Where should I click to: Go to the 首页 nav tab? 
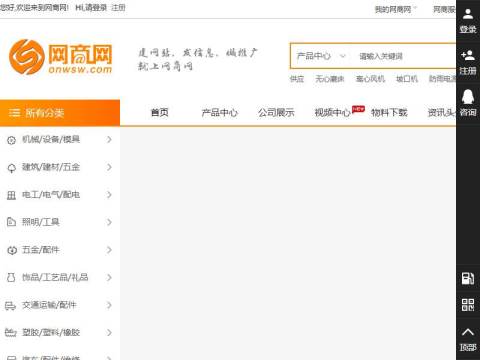coord(160,113)
